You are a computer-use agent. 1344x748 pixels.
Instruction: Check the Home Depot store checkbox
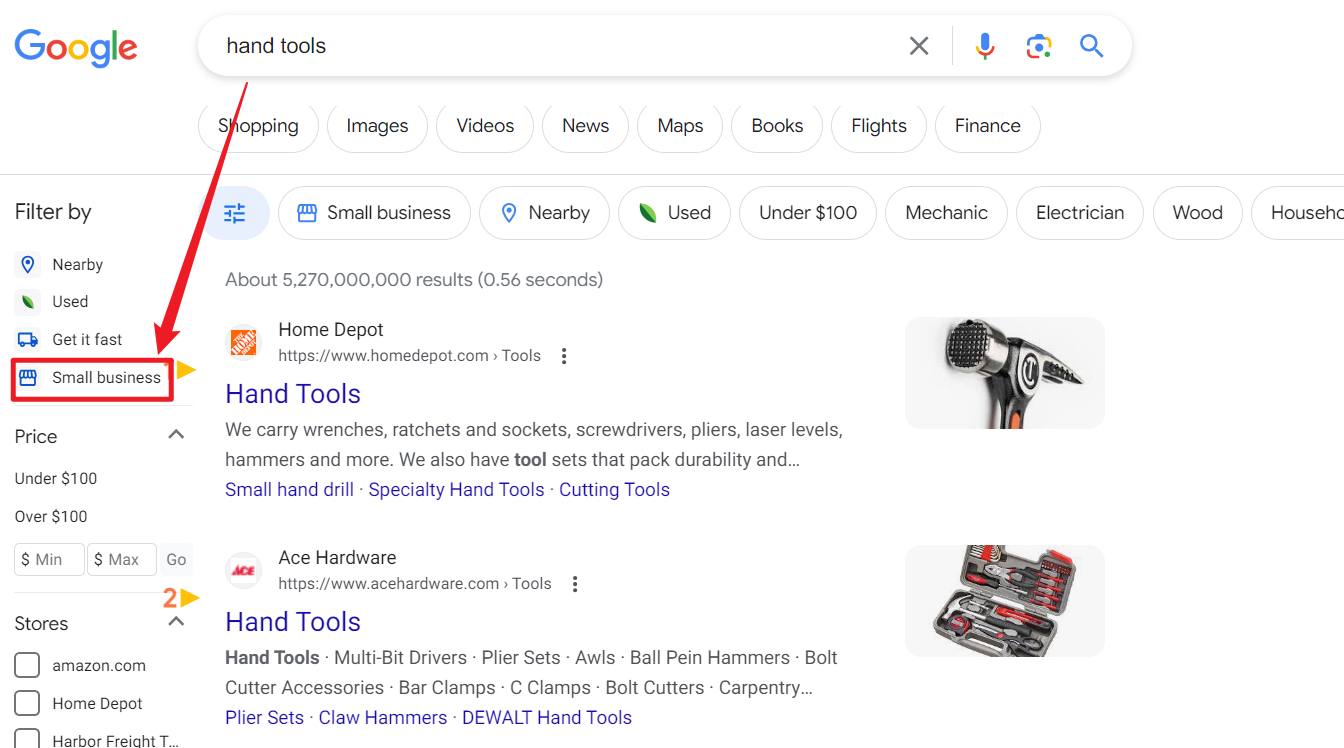coord(28,703)
